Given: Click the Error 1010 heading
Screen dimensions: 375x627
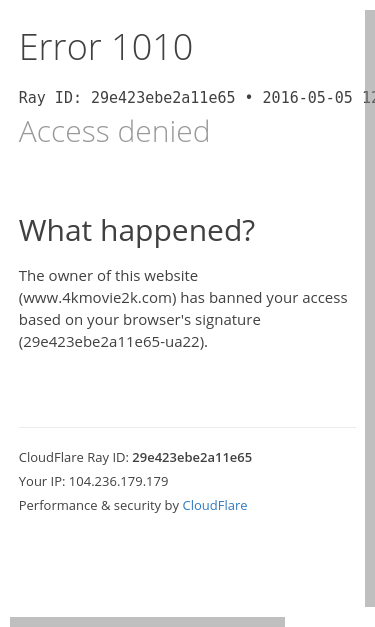Looking at the screenshot, I should 106,47.
